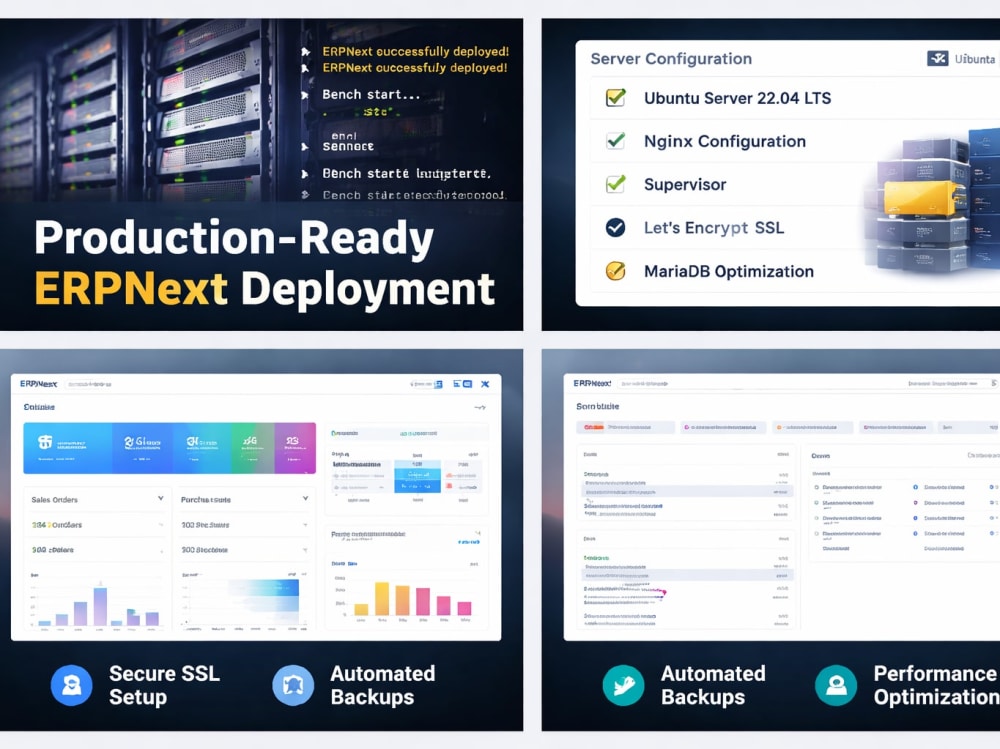The height and width of the screenshot is (749, 1000).
Task: Click the blue X icon in chart dashboard header
Action: 485,384
